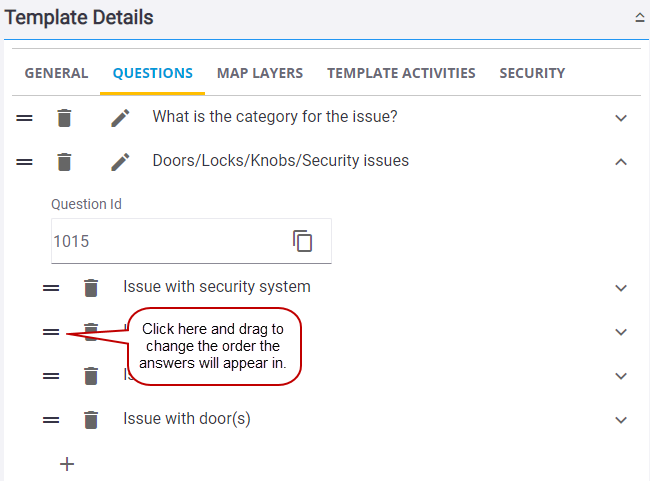650x481 pixels.
Task: Collapse the Doors/Locks/Knobs/Security issues question
Action: [621, 161]
